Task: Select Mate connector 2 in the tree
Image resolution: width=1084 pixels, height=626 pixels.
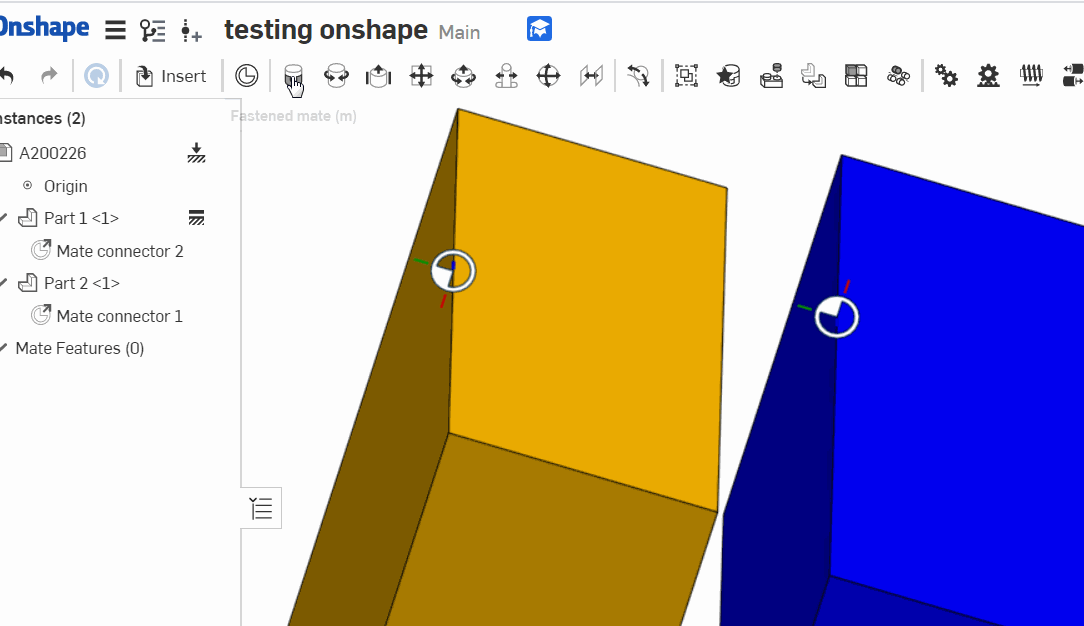Action: [120, 251]
